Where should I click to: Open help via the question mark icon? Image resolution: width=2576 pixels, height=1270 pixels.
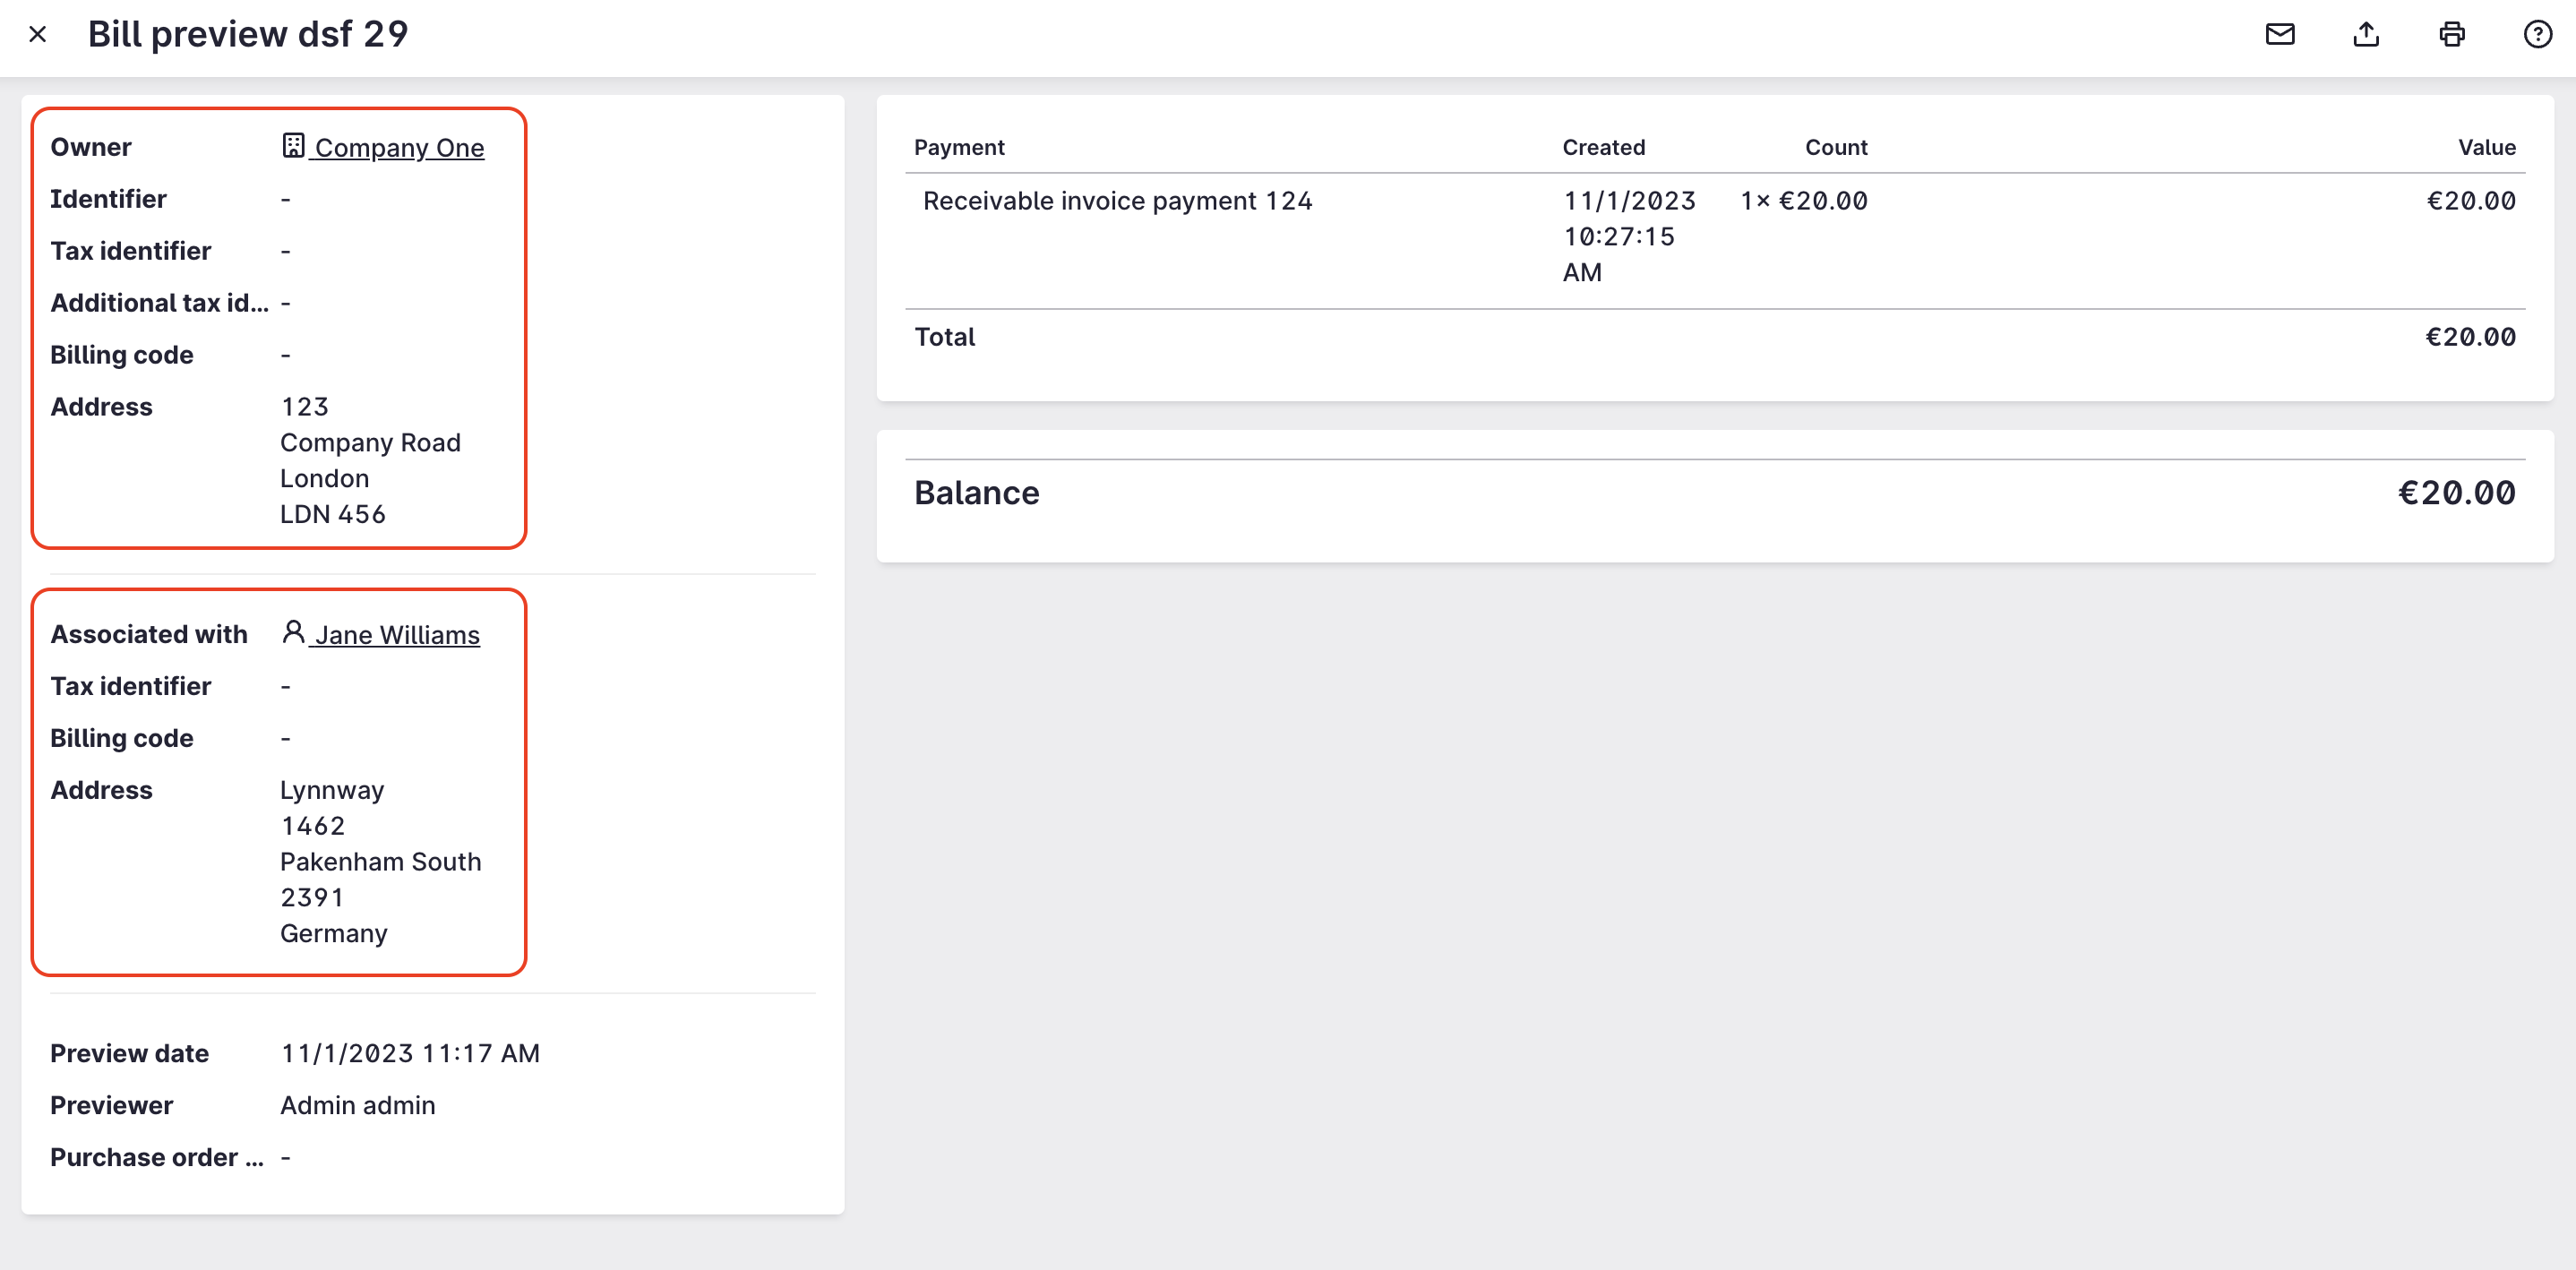2537,35
